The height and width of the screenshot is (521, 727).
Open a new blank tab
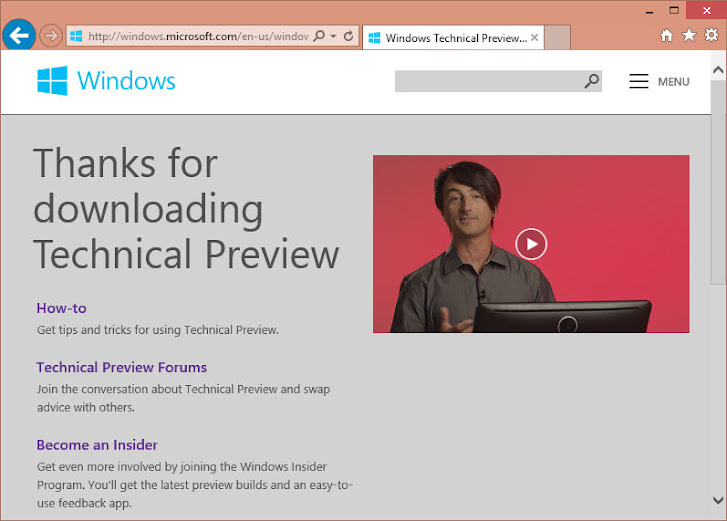point(557,38)
